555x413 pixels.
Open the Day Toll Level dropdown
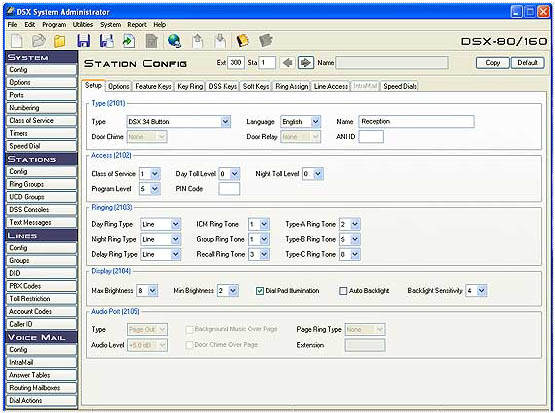(x=235, y=174)
